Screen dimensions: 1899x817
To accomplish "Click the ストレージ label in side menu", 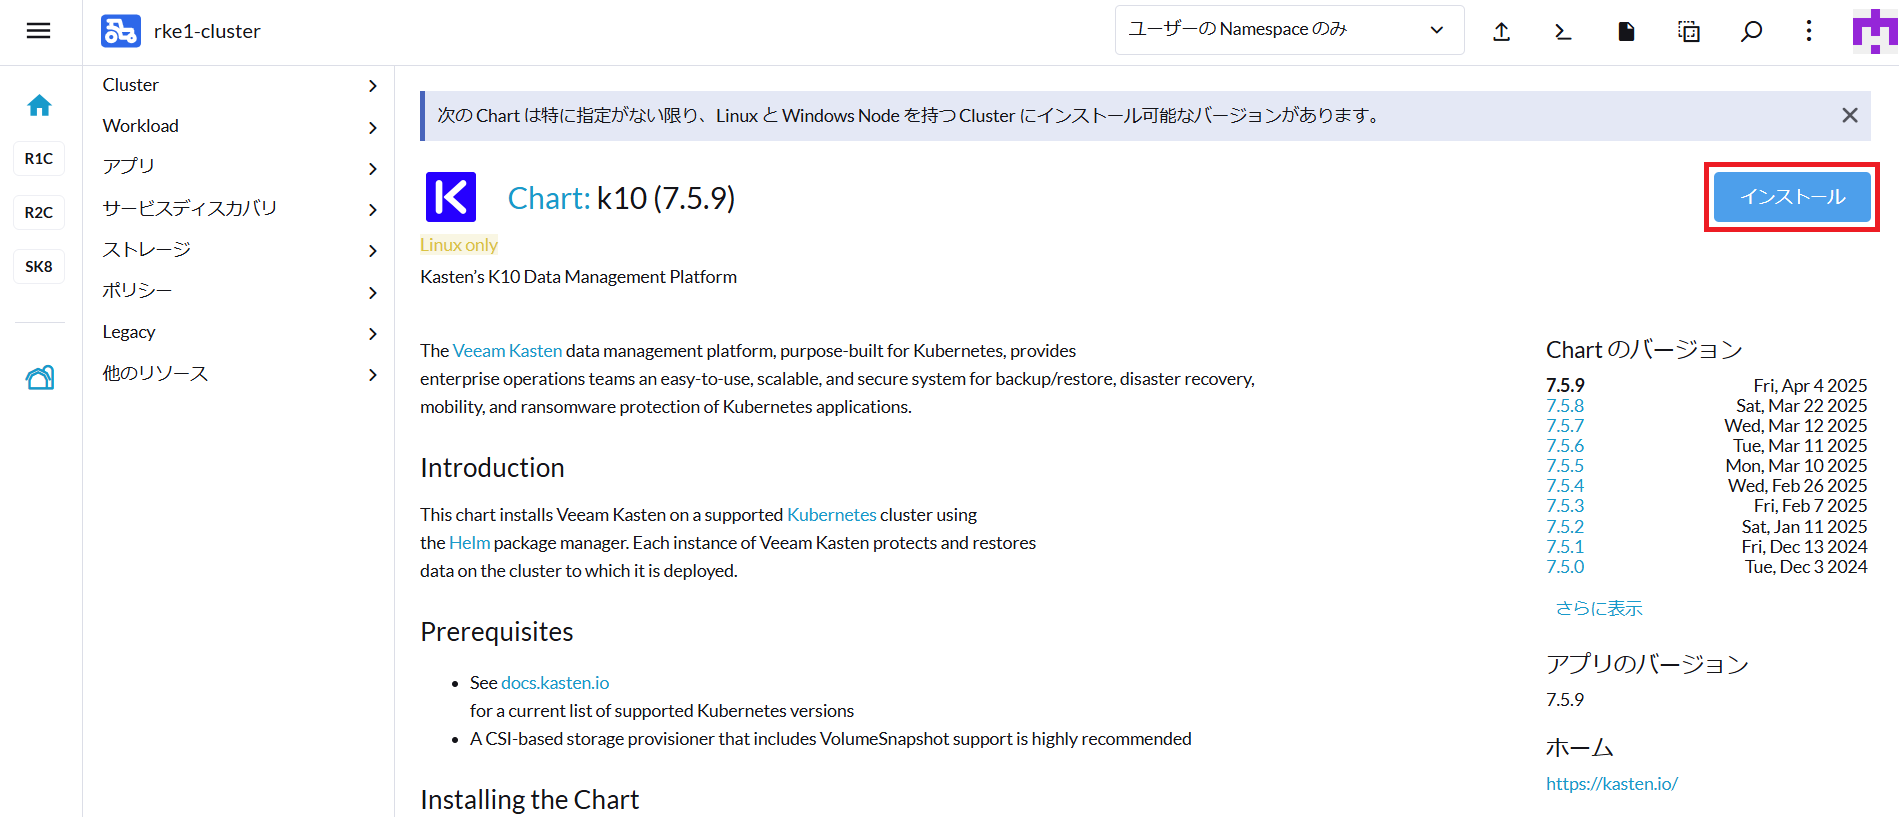I will 147,249.
